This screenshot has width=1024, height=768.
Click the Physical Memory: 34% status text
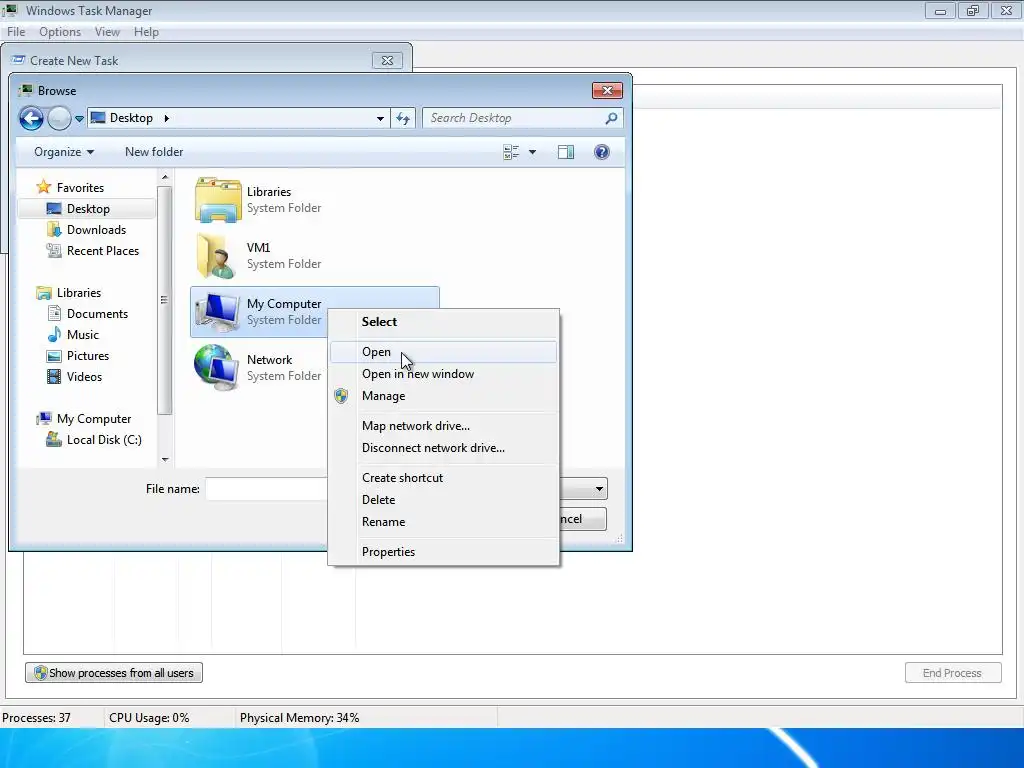299,718
